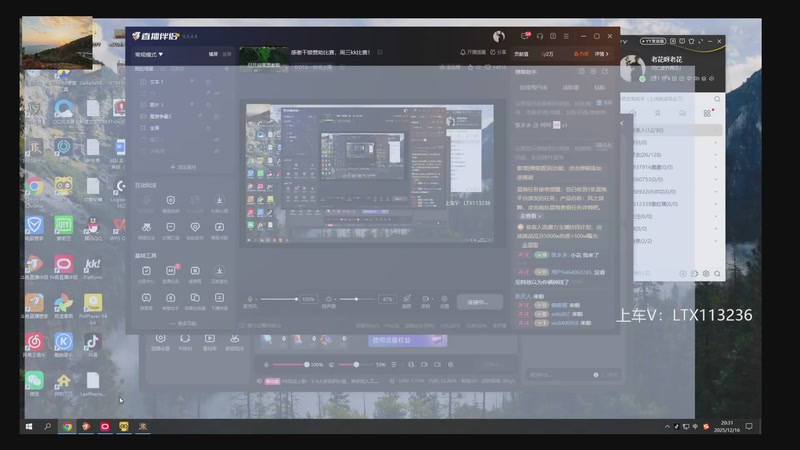The height and width of the screenshot is (450, 800).
Task: Open the apps grid tab in YY
Action: coord(707,113)
